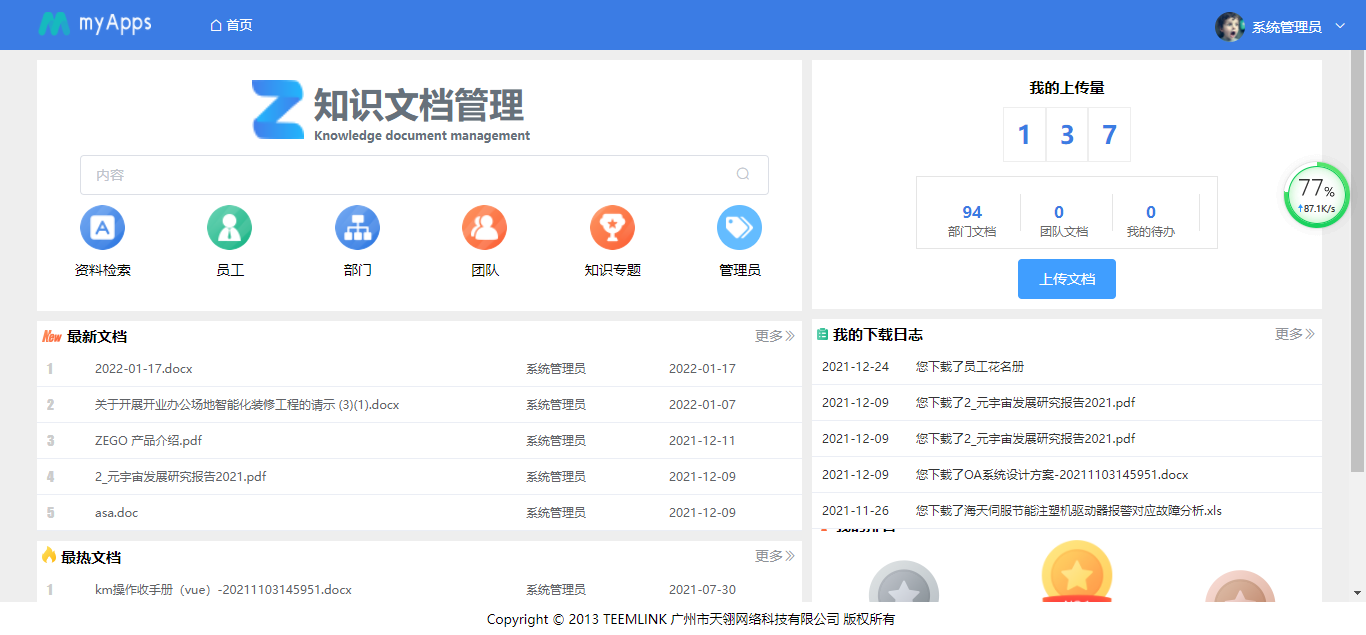Screen dimensions: 1366x635
Task: Click the 上传文档 upload button
Action: coord(1066,279)
